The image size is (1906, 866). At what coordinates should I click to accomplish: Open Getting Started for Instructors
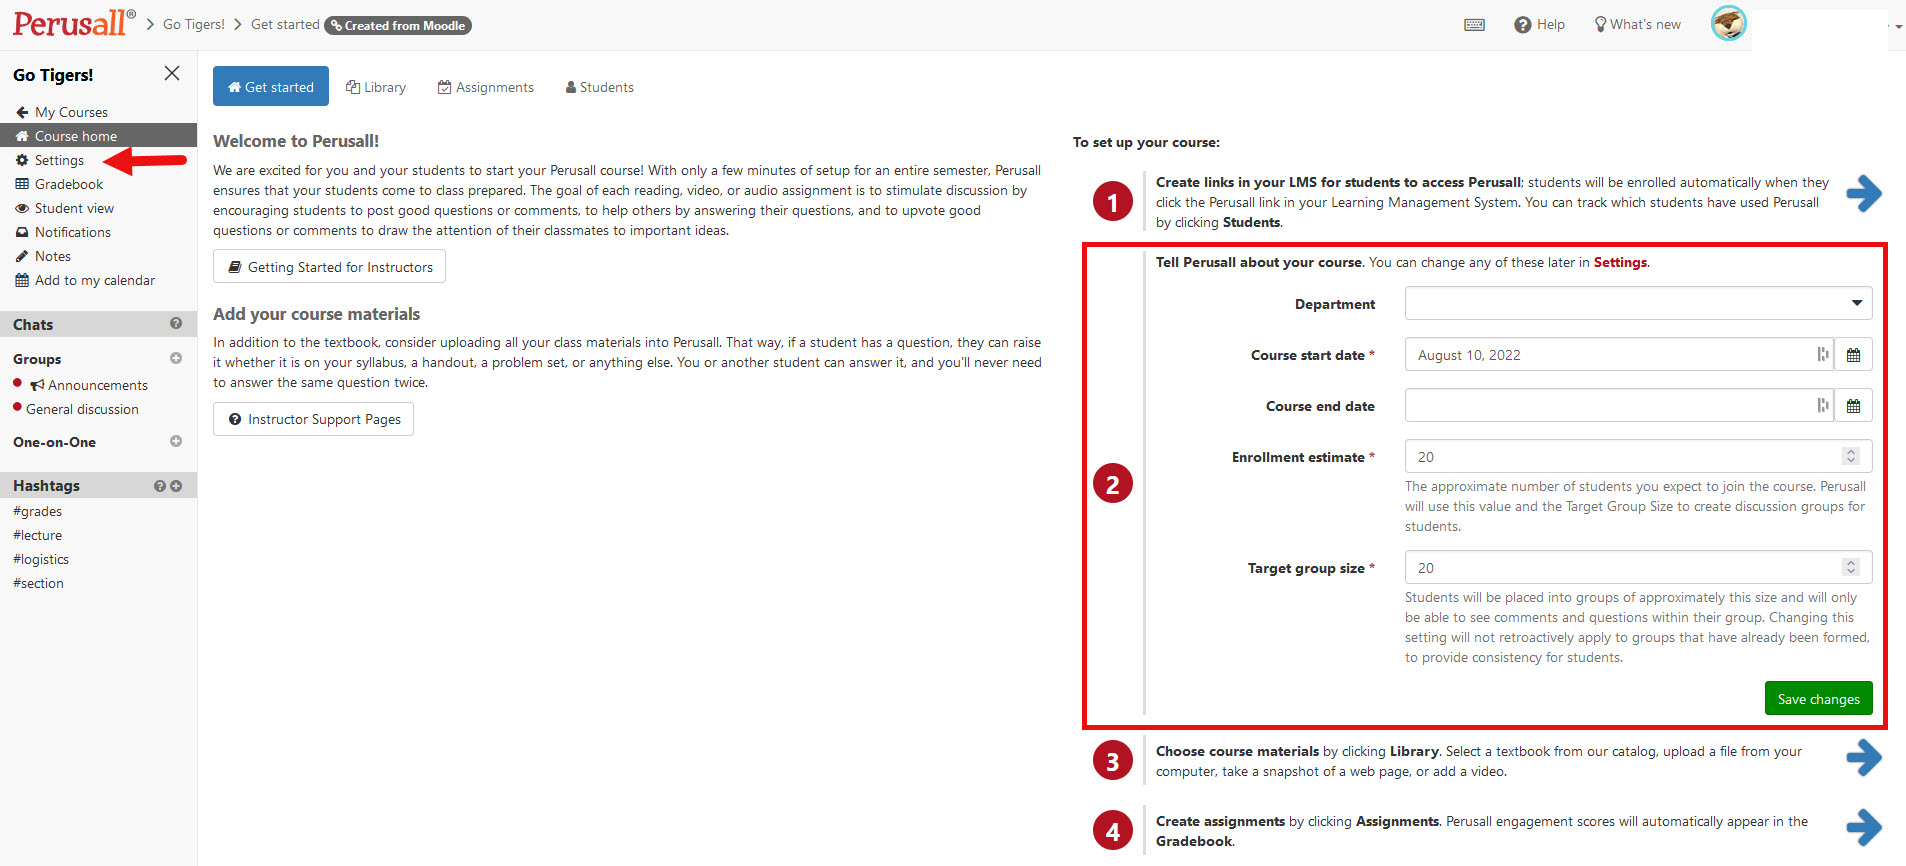[329, 267]
